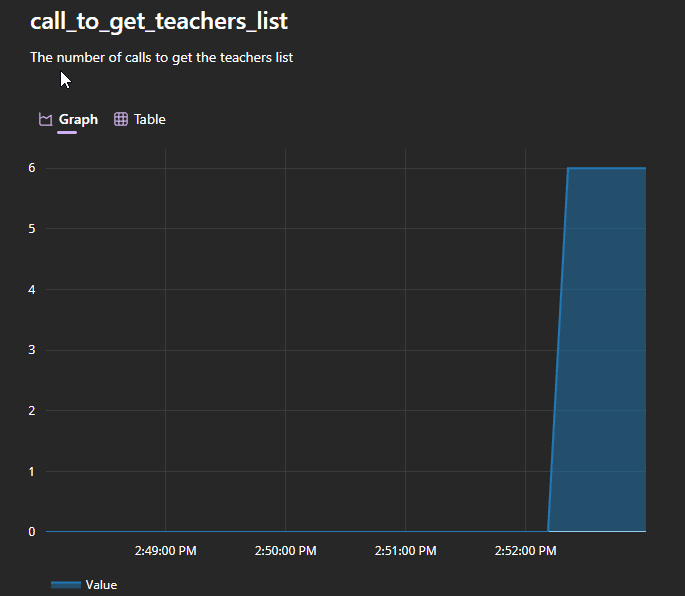Click the Graph tab icon

point(45,120)
